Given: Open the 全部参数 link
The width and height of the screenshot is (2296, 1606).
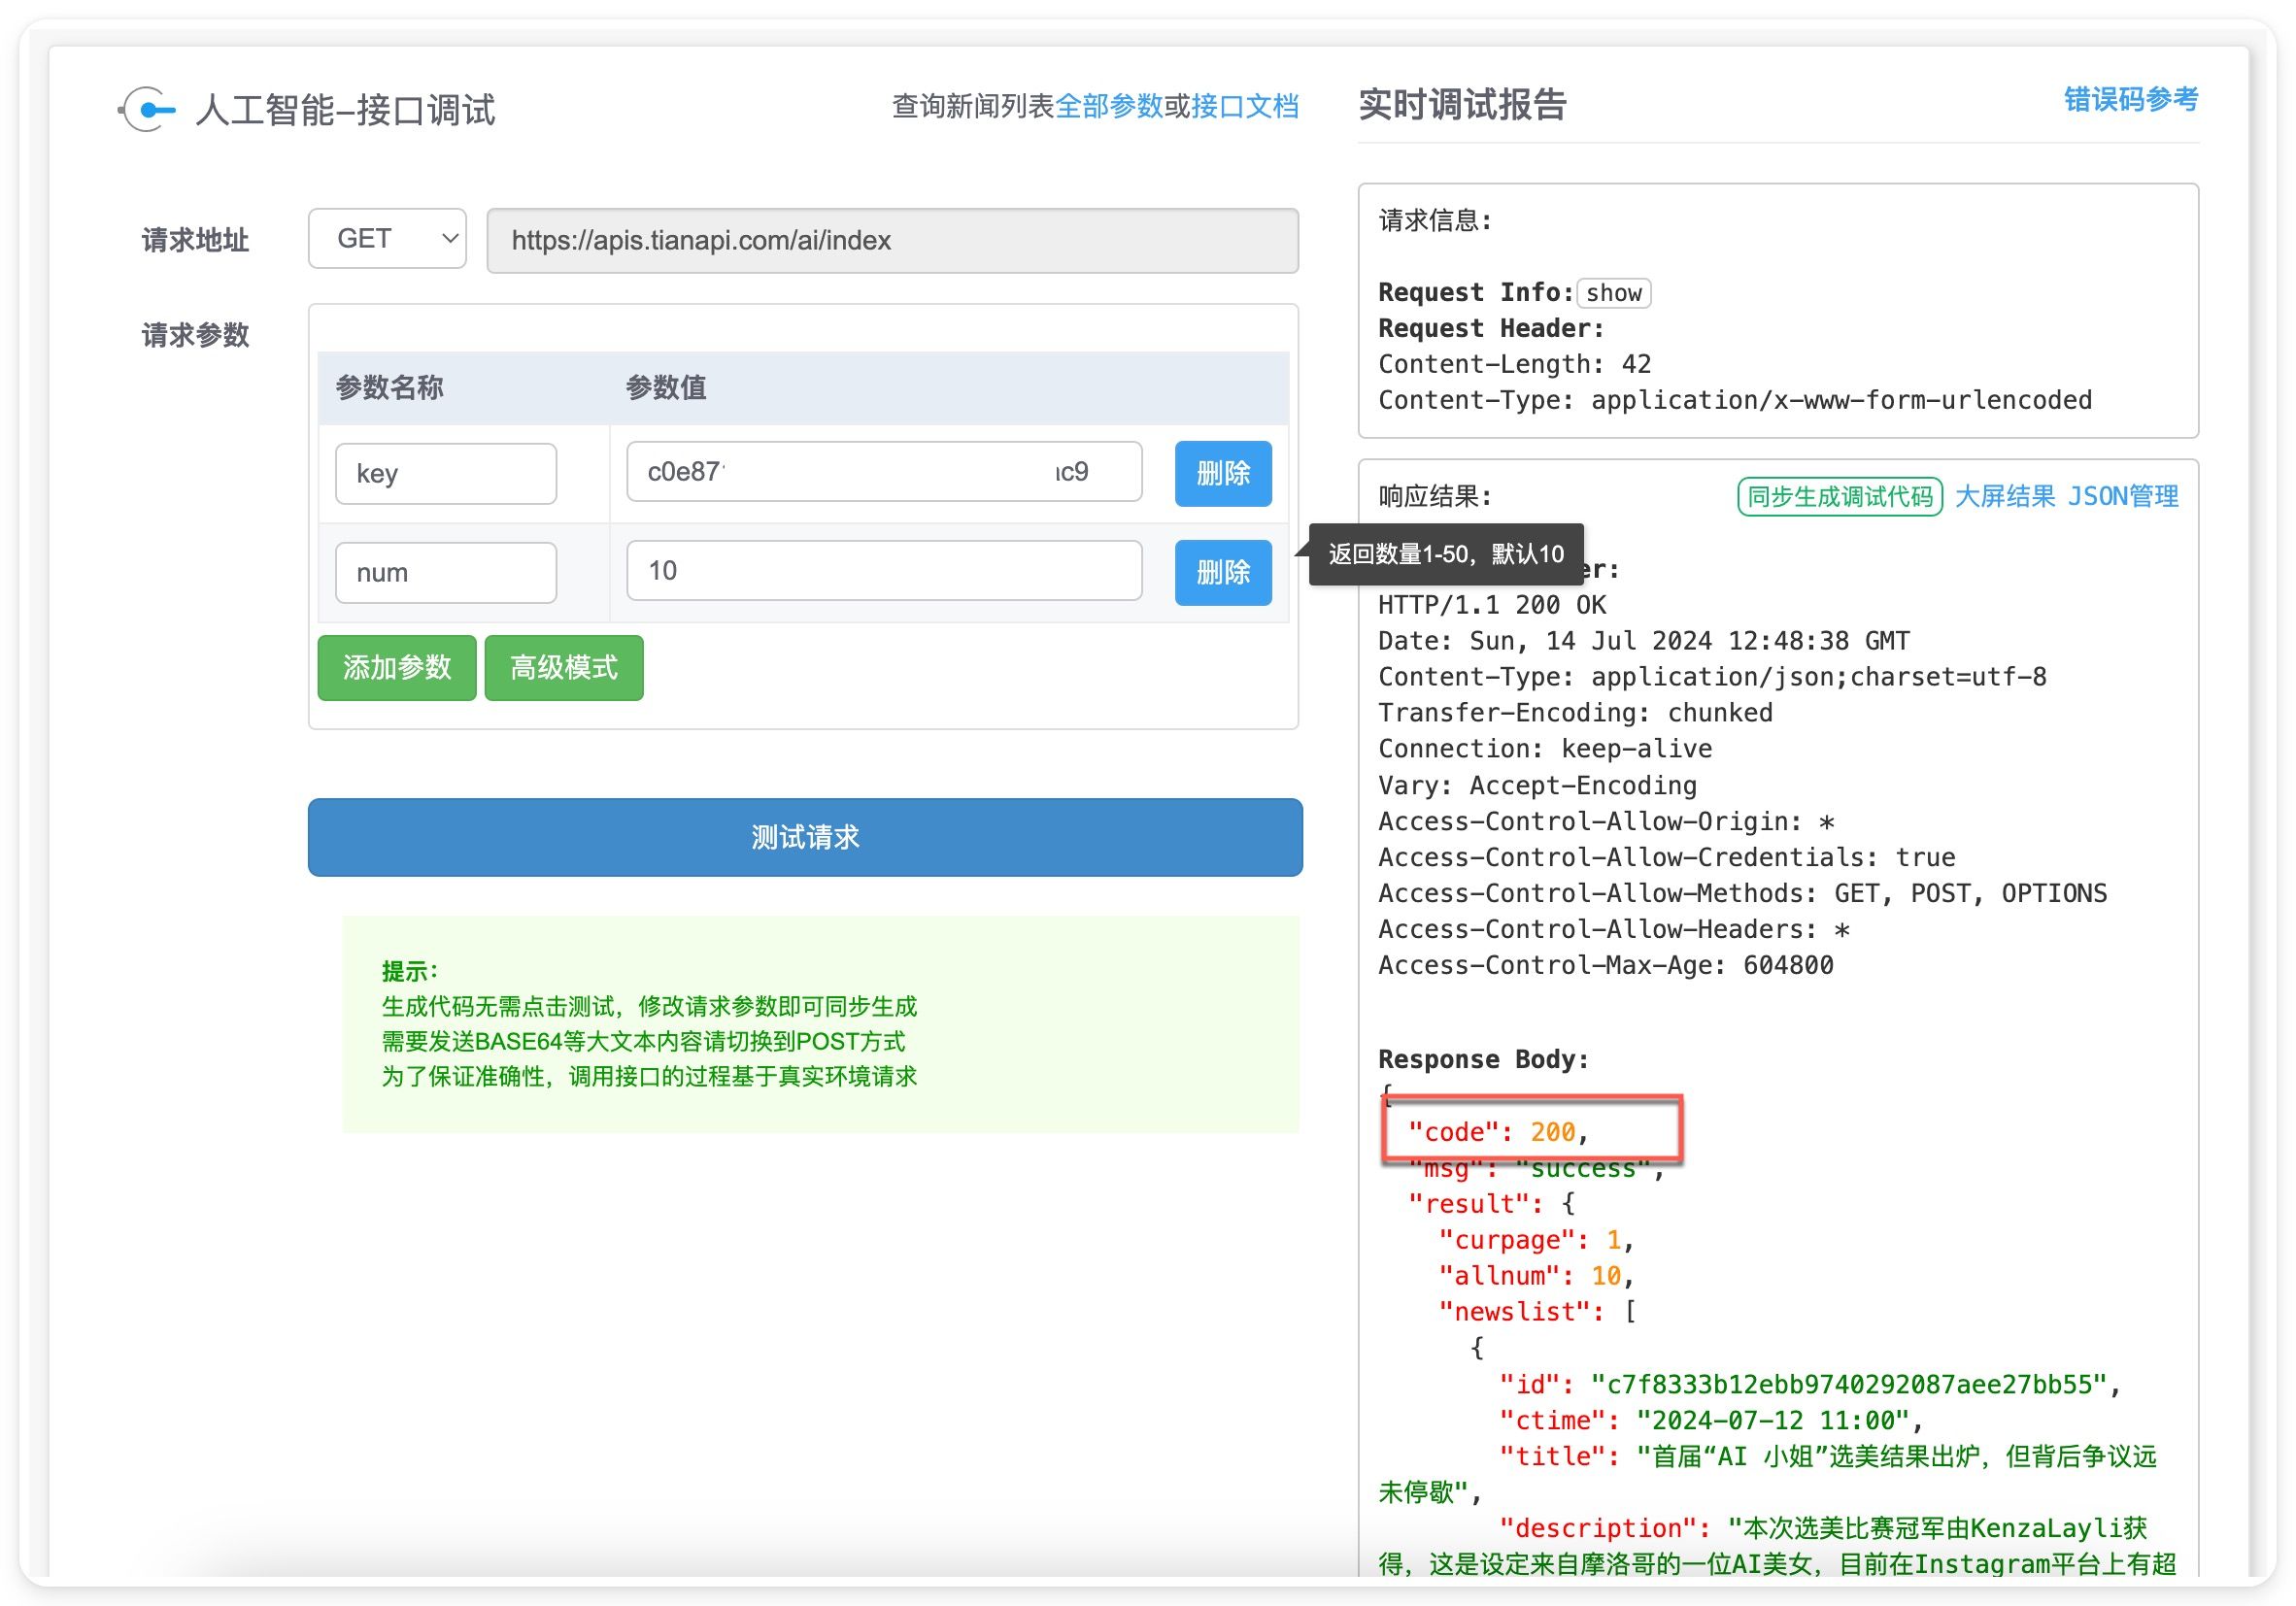Looking at the screenshot, I should click(x=1108, y=106).
